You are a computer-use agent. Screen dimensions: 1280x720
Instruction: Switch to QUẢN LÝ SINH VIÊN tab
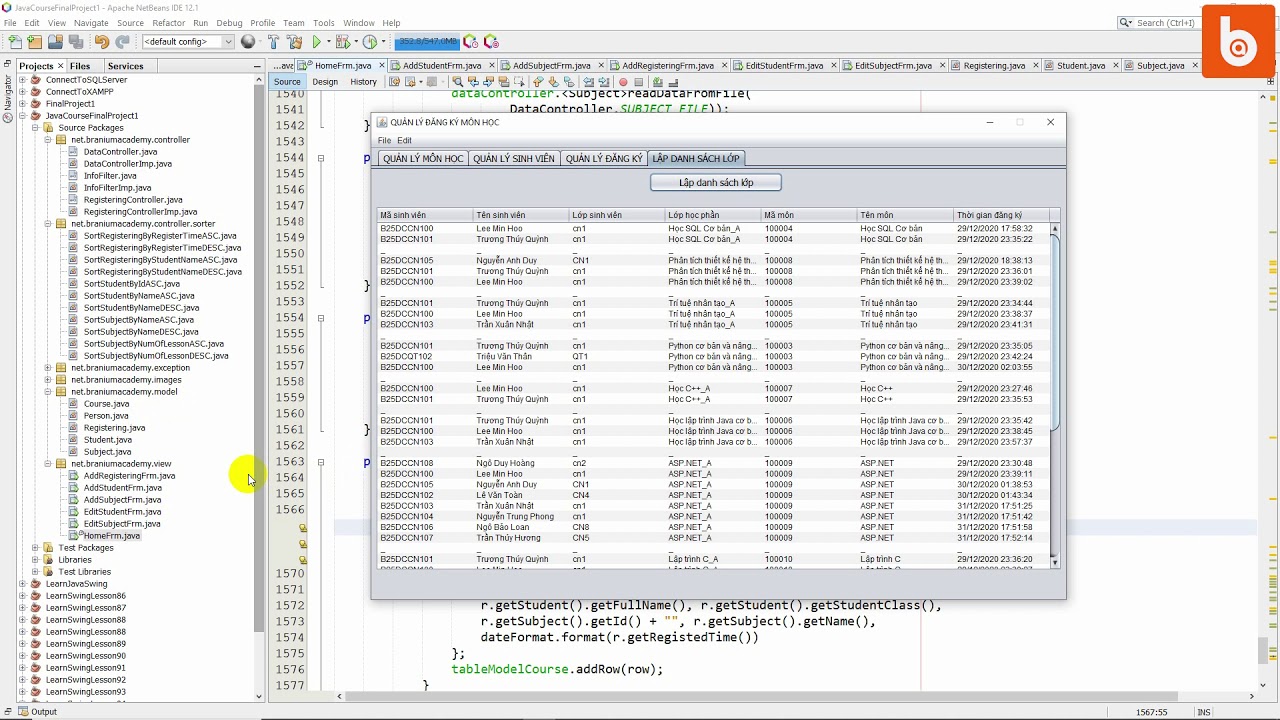513,159
